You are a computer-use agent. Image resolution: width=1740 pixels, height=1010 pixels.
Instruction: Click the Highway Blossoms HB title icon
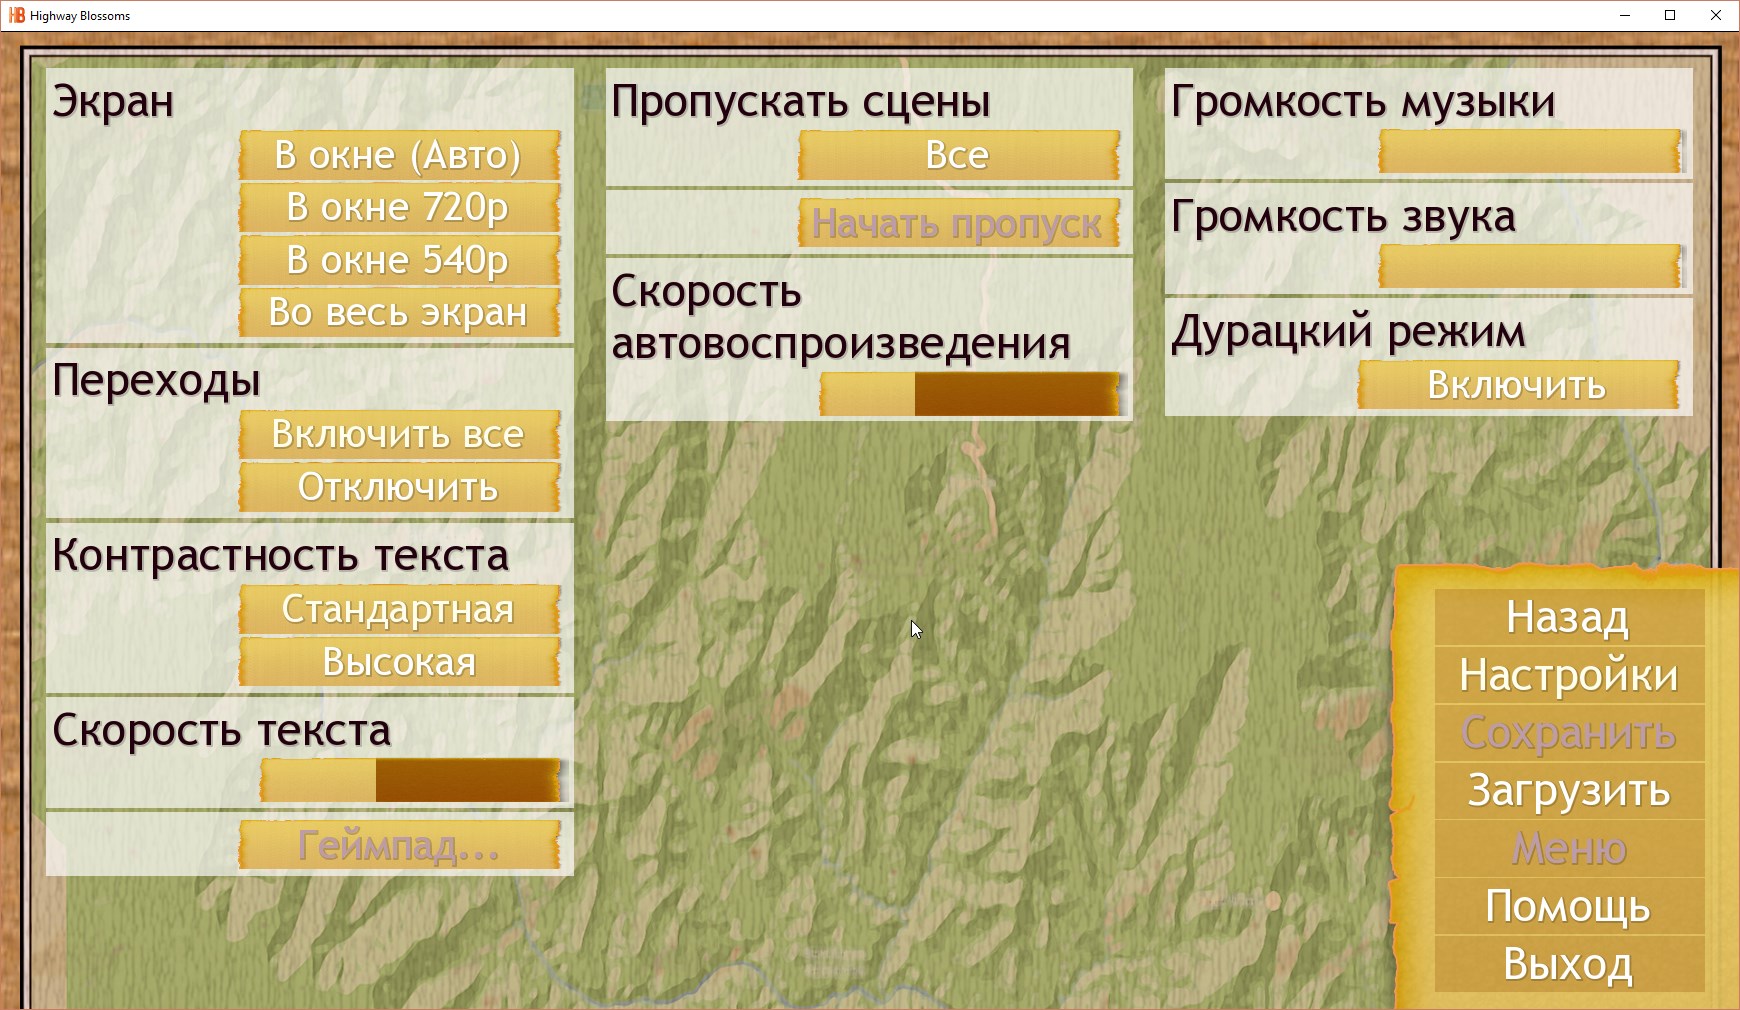tap(16, 15)
